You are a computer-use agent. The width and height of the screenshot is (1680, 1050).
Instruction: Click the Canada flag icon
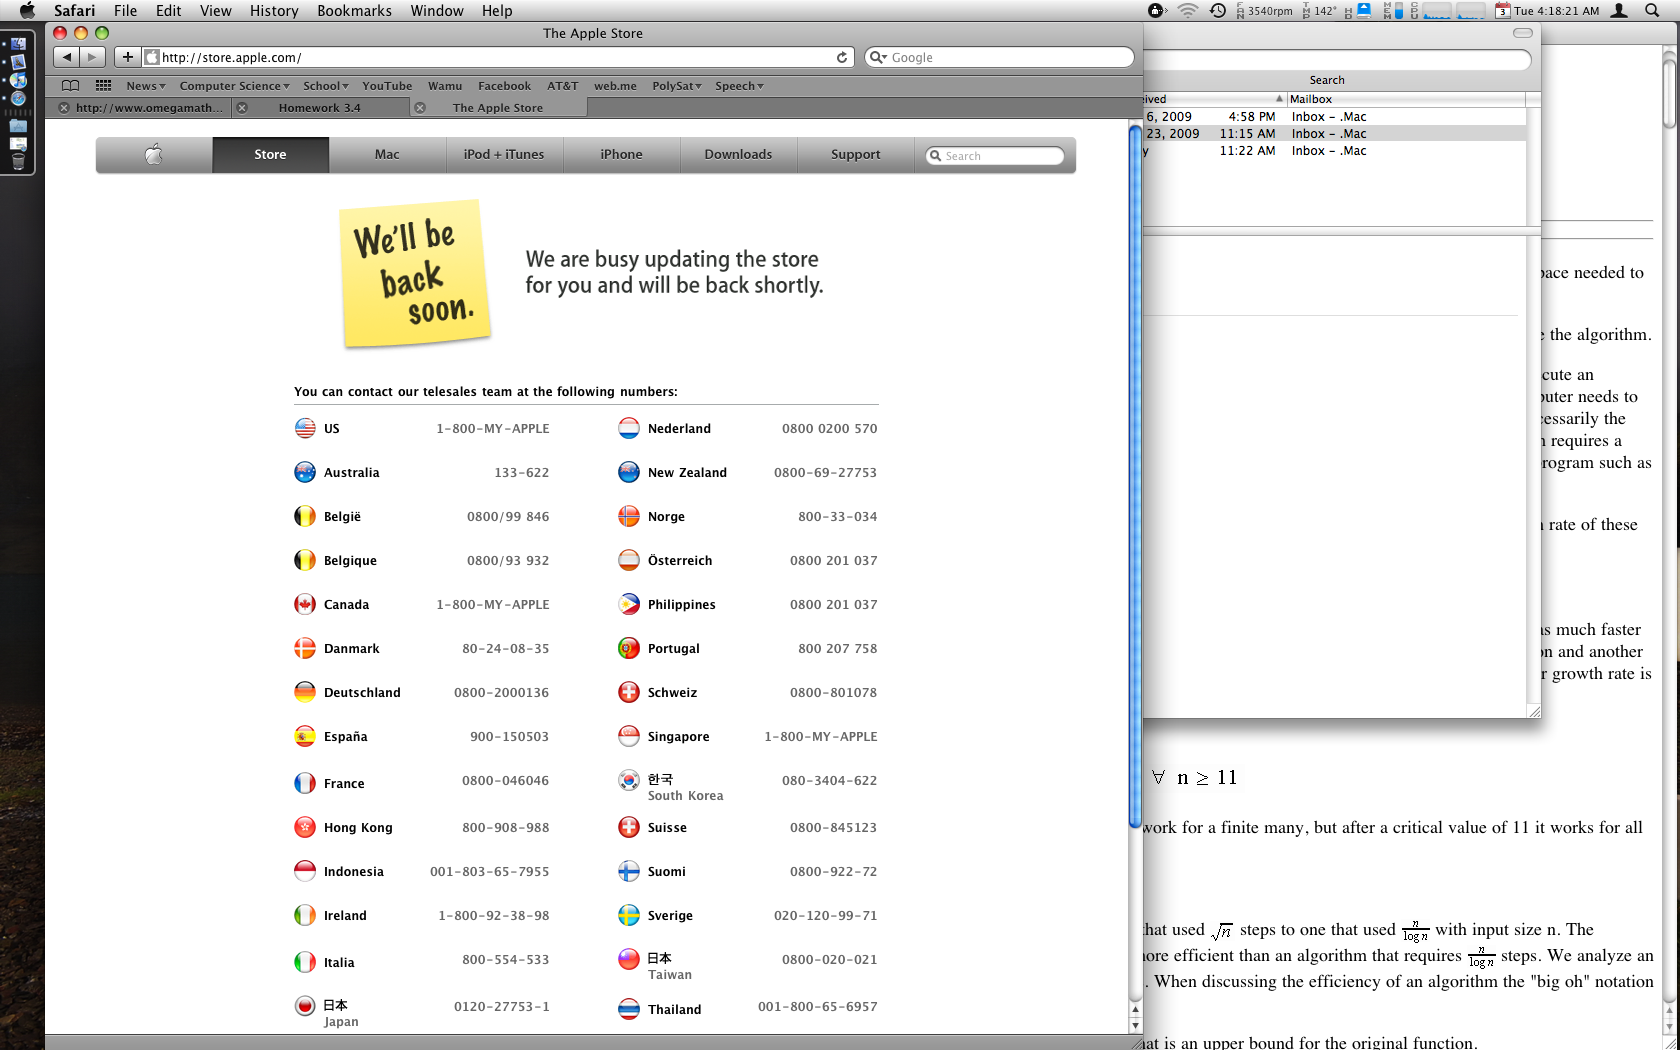click(305, 604)
